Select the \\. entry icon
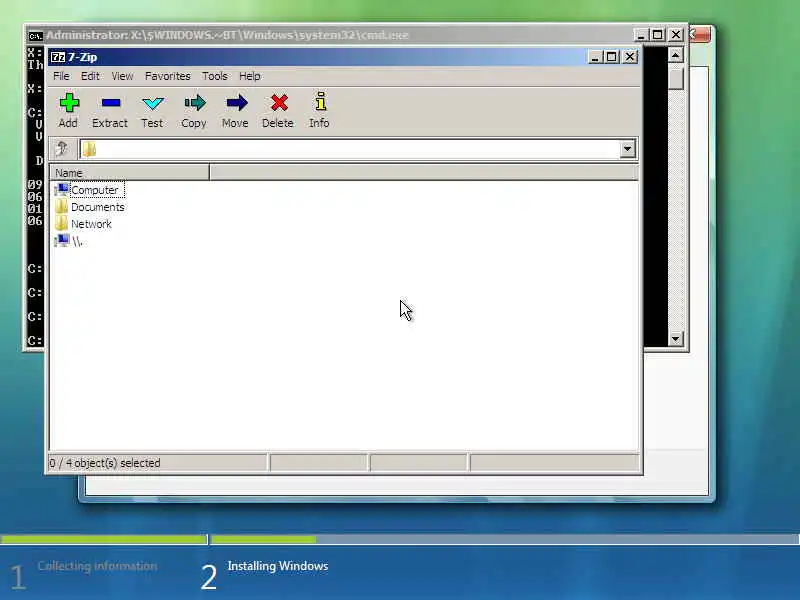Screen dimensions: 800x600 [62, 240]
